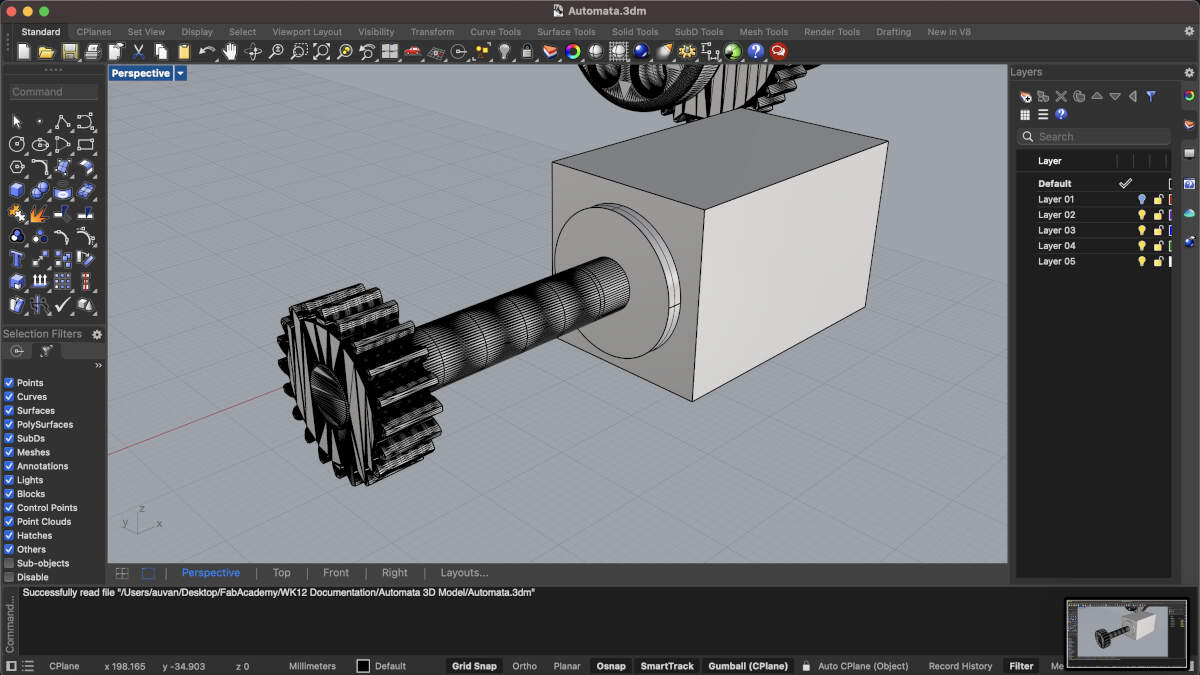This screenshot has height=675, width=1200.
Task: Toggle Ortho mode in status bar
Action: click(x=524, y=666)
